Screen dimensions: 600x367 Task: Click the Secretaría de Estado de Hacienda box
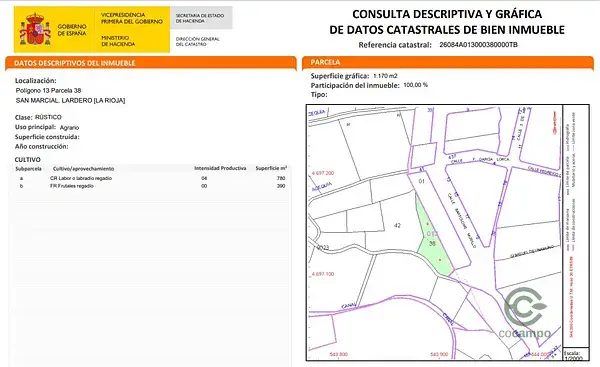pos(201,18)
